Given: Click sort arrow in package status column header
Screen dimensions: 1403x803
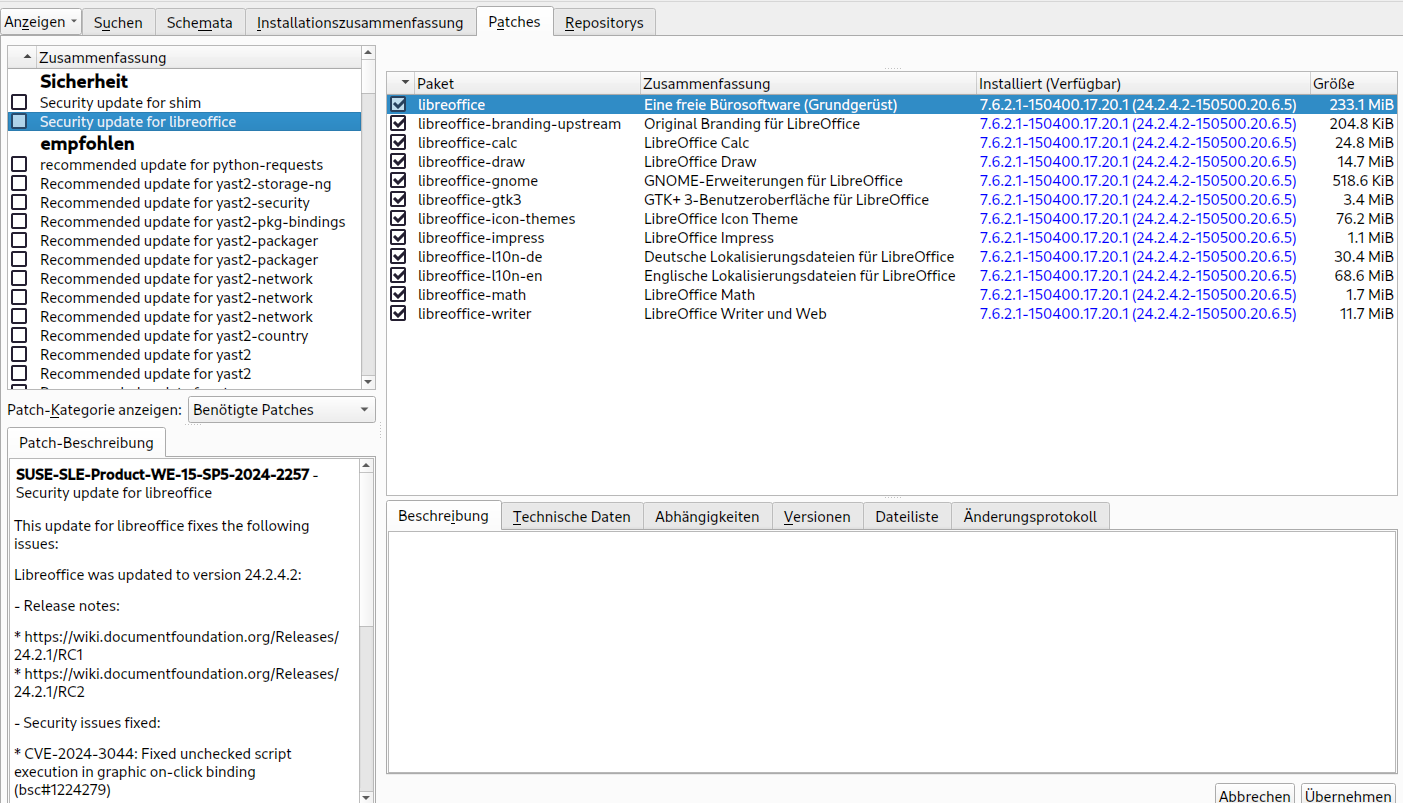Looking at the screenshot, I should (x=405, y=83).
